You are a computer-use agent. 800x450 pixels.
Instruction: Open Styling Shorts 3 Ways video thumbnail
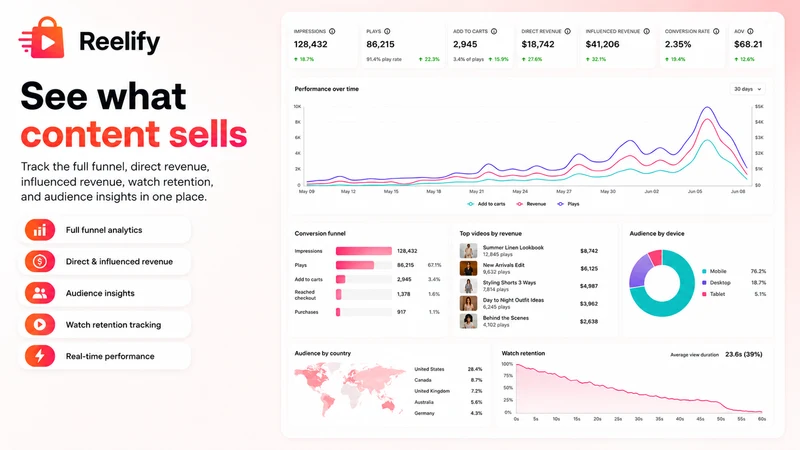468,286
